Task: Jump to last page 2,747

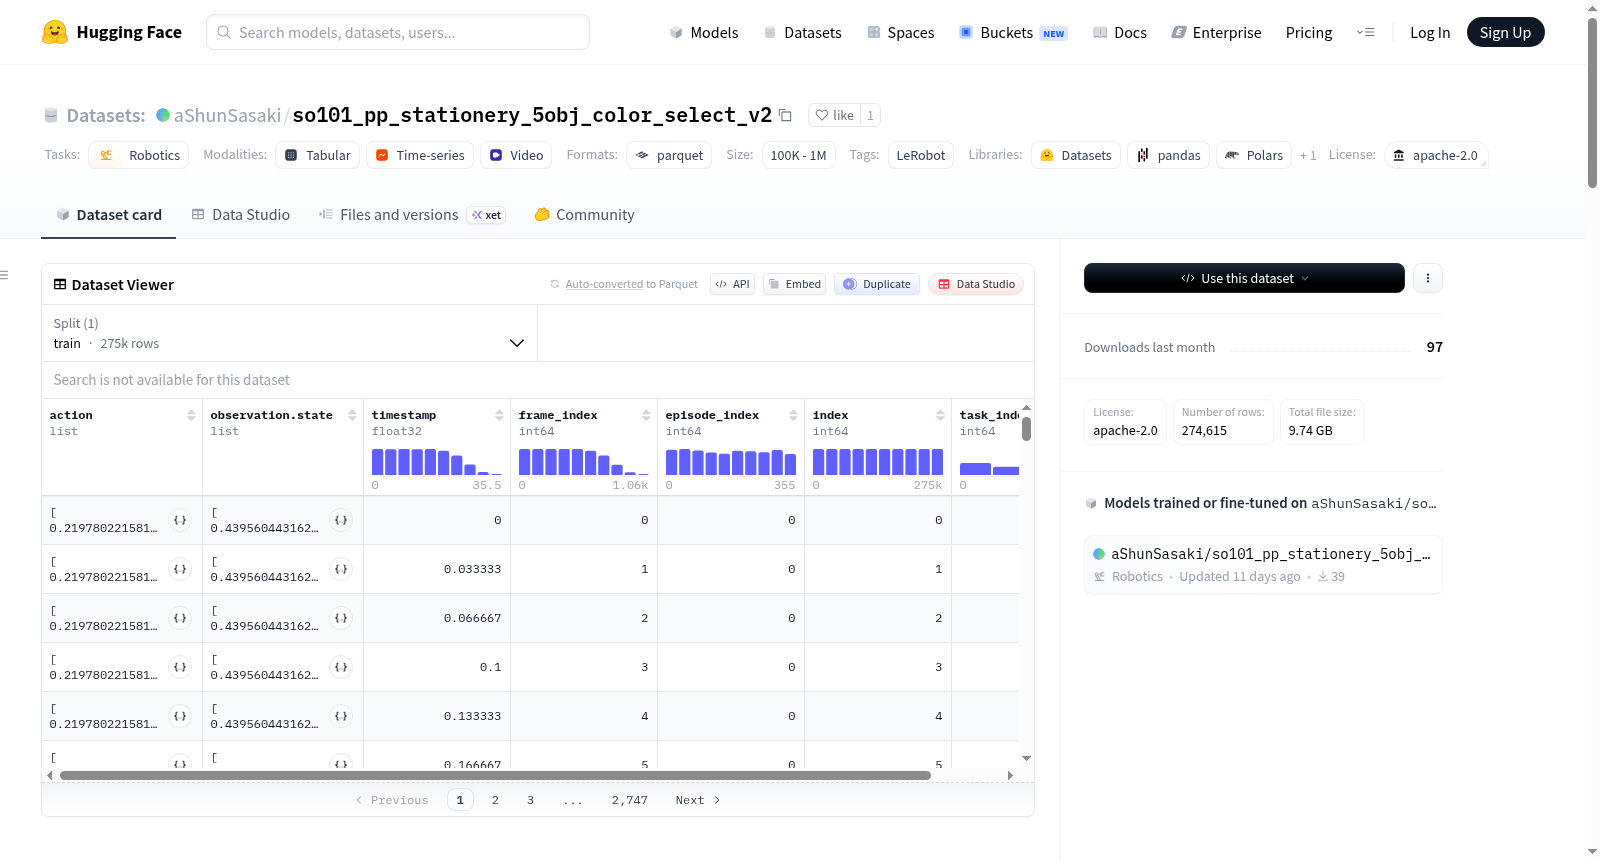Action: coord(630,800)
